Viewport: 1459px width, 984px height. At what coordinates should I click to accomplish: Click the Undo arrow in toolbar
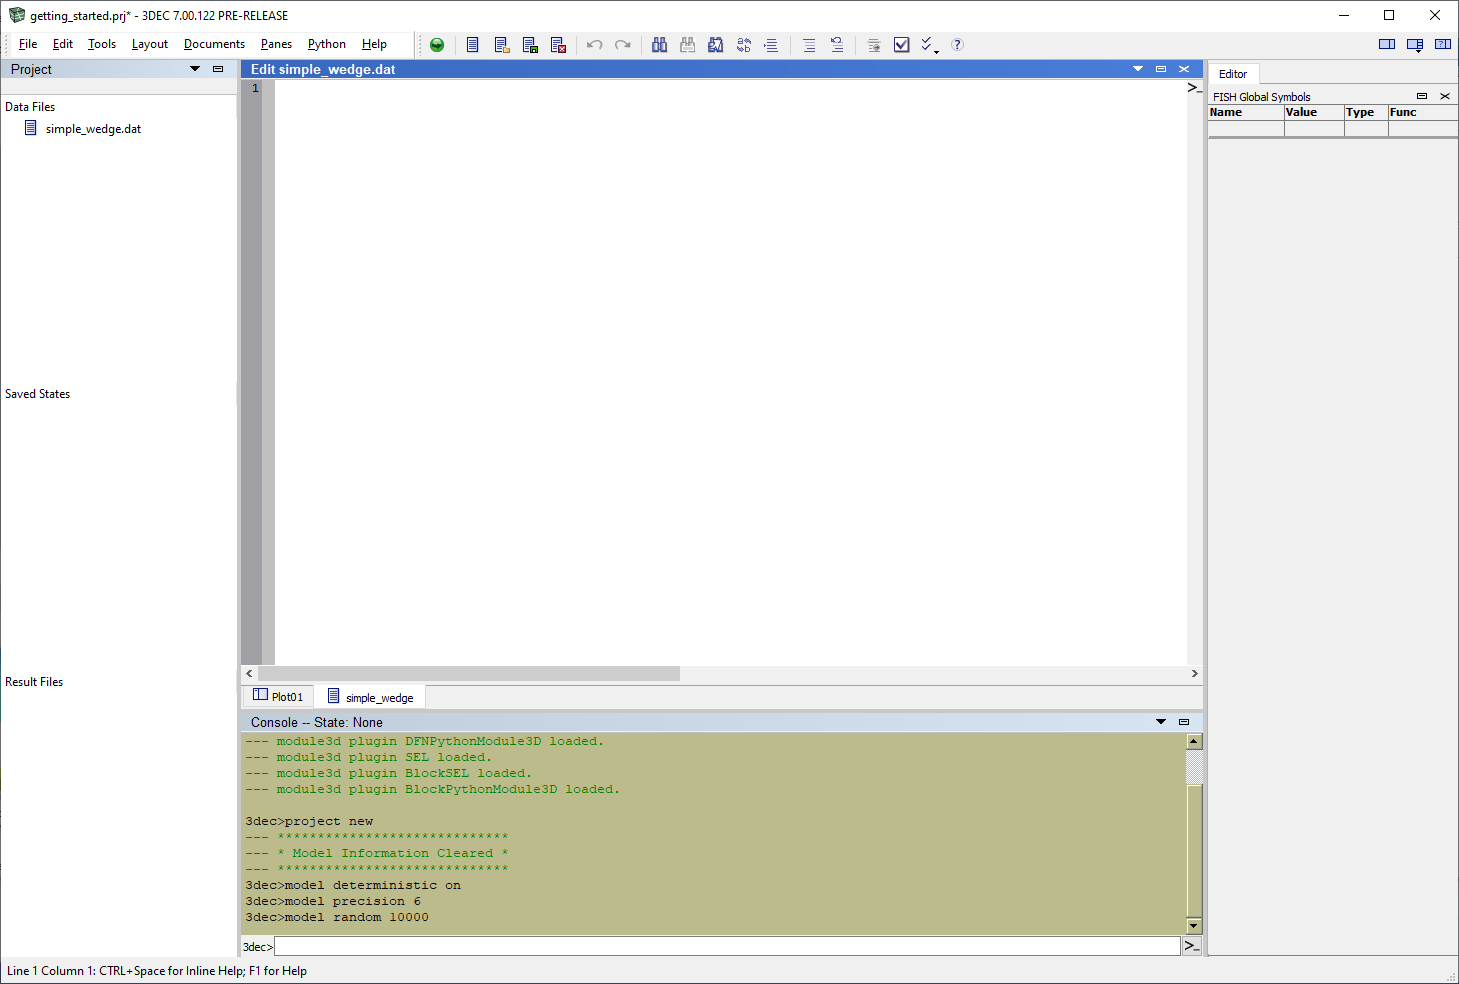[x=594, y=45]
